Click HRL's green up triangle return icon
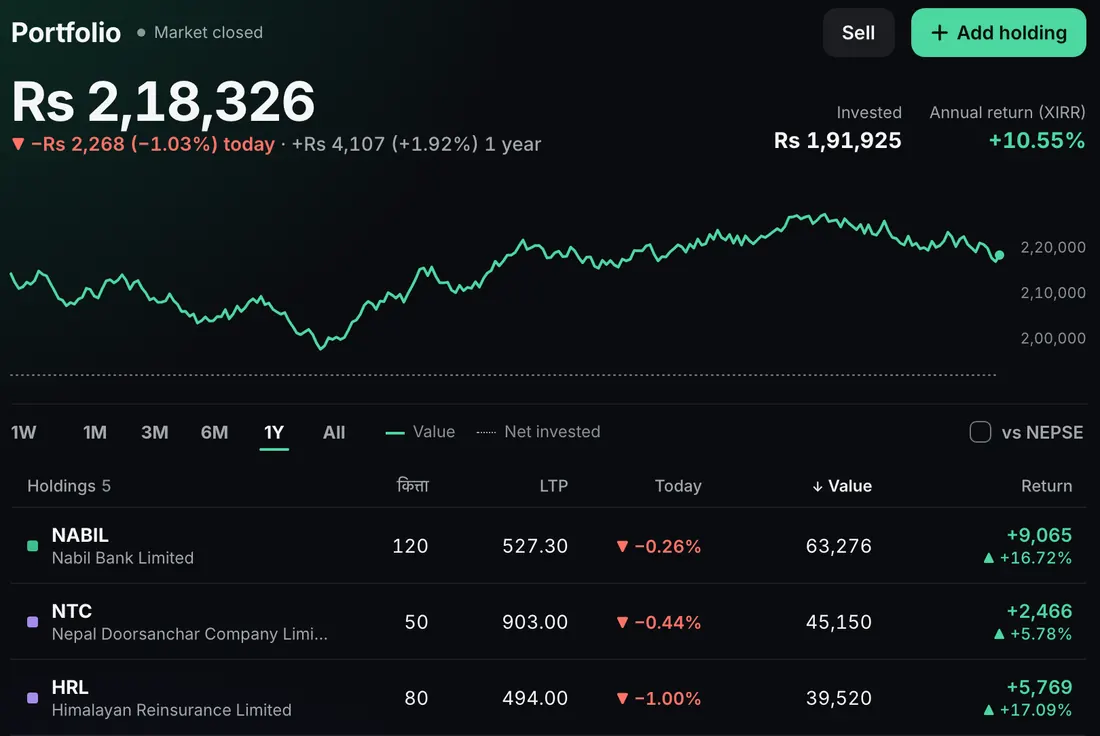Screen dimensions: 1100x736 988,709
